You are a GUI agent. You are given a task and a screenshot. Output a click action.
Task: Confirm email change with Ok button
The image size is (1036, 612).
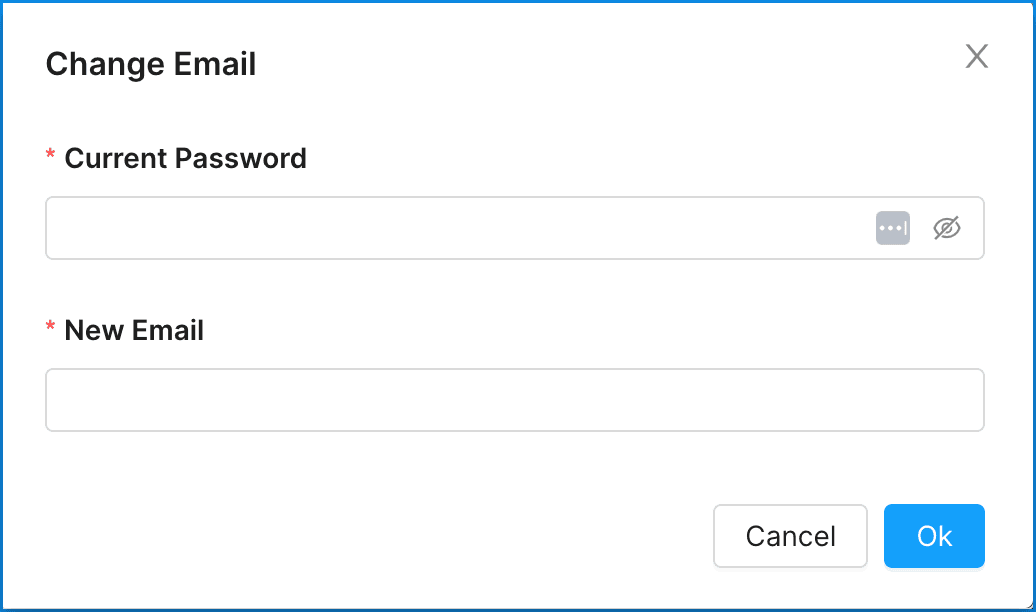pyautogui.click(x=934, y=536)
